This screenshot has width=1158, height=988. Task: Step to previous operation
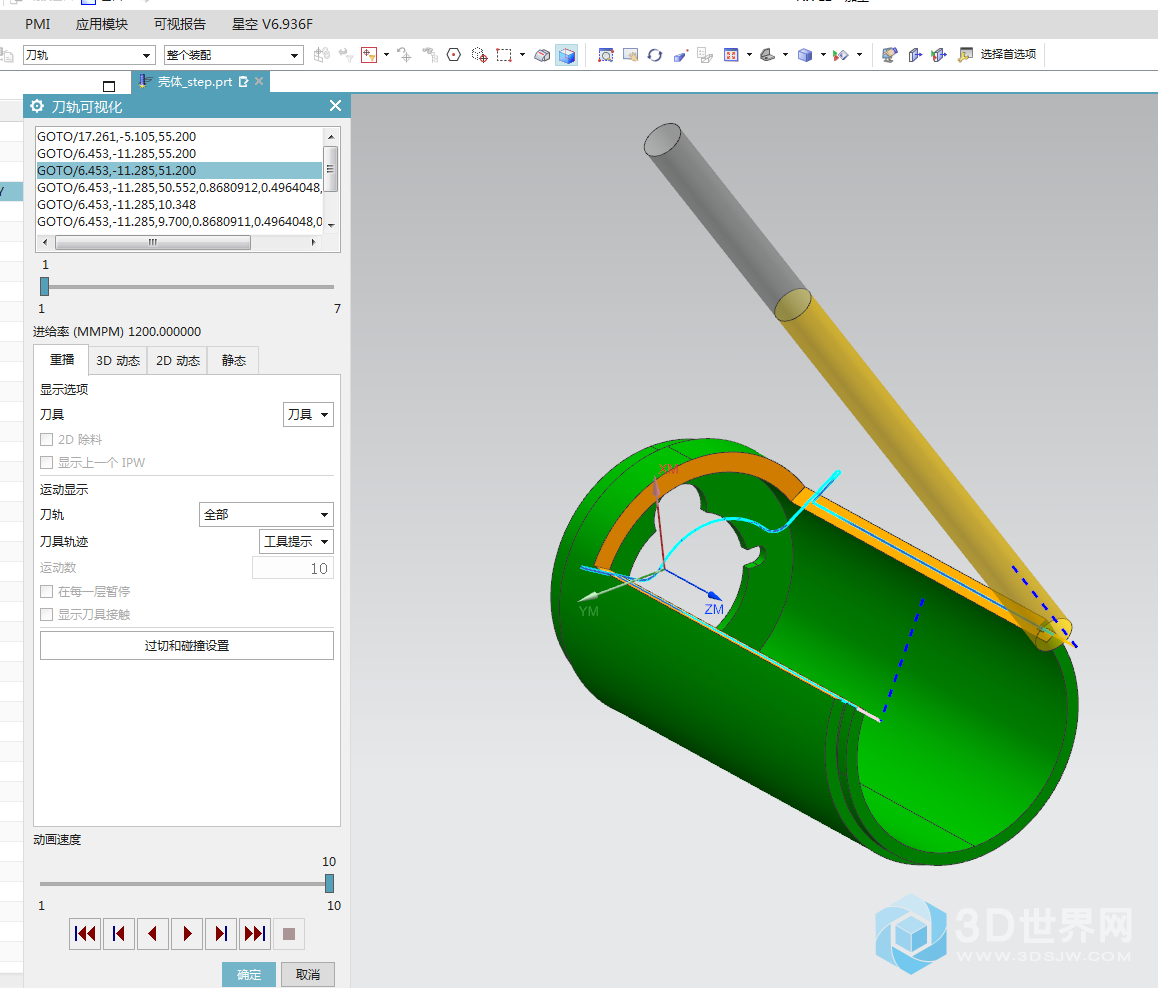[x=119, y=933]
